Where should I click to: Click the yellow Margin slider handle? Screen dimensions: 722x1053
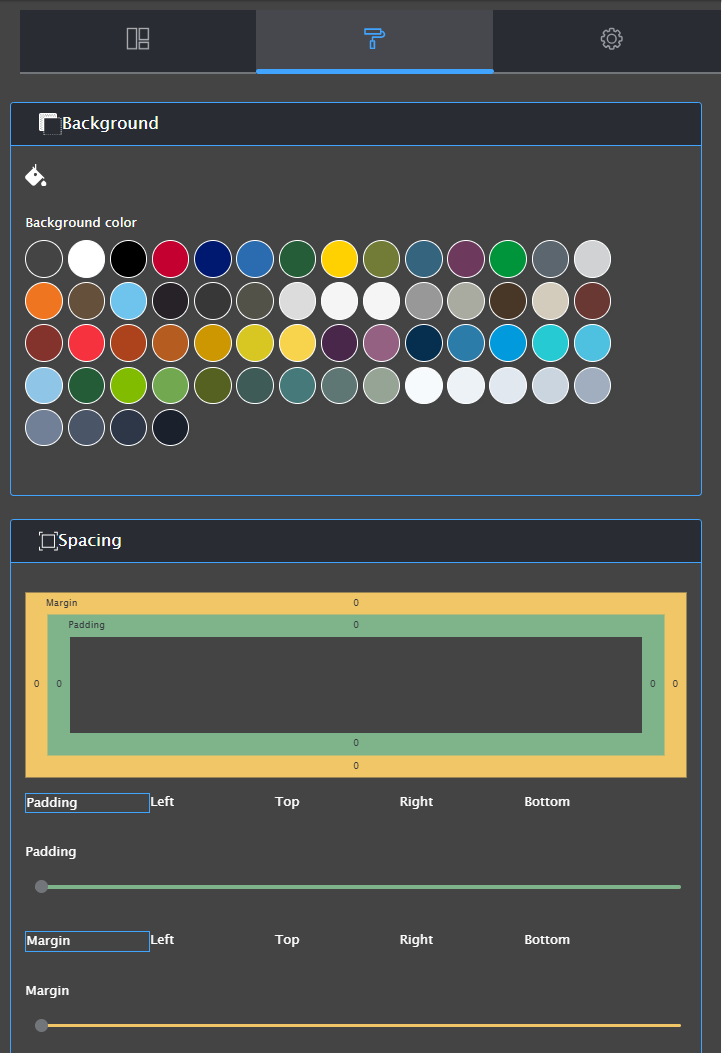pos(41,1025)
